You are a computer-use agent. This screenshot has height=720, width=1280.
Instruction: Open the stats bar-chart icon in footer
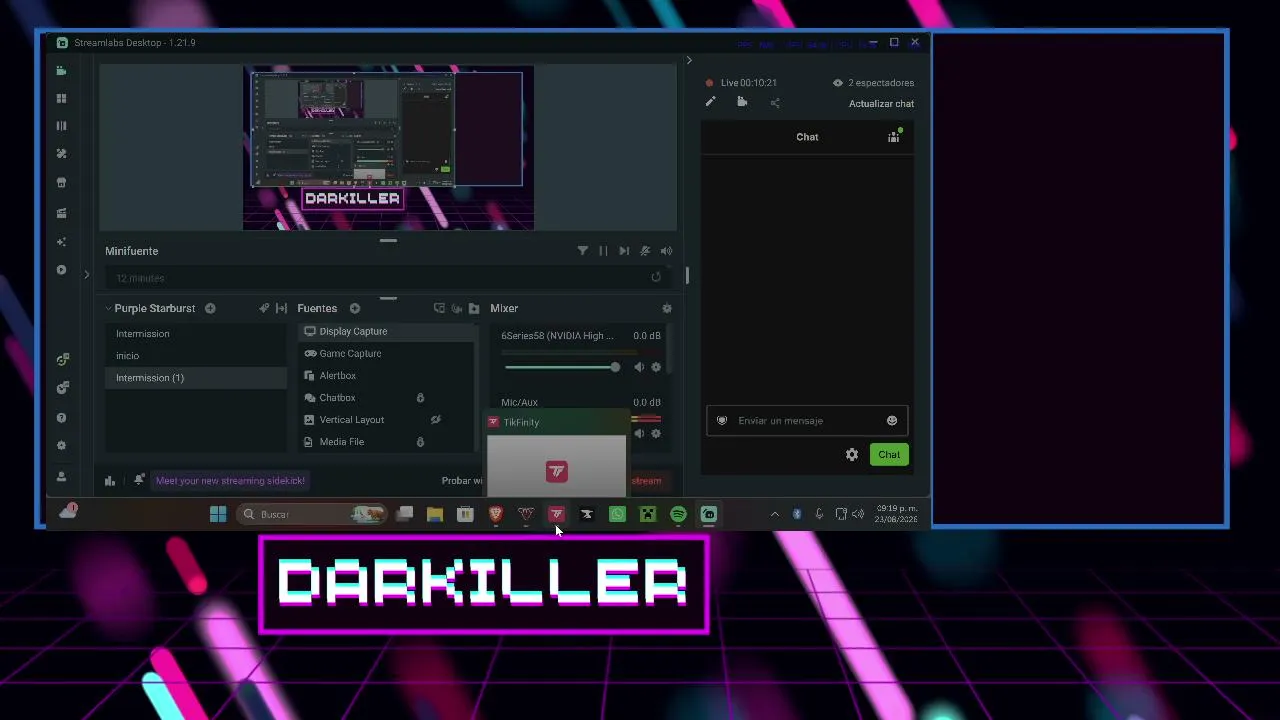110,481
